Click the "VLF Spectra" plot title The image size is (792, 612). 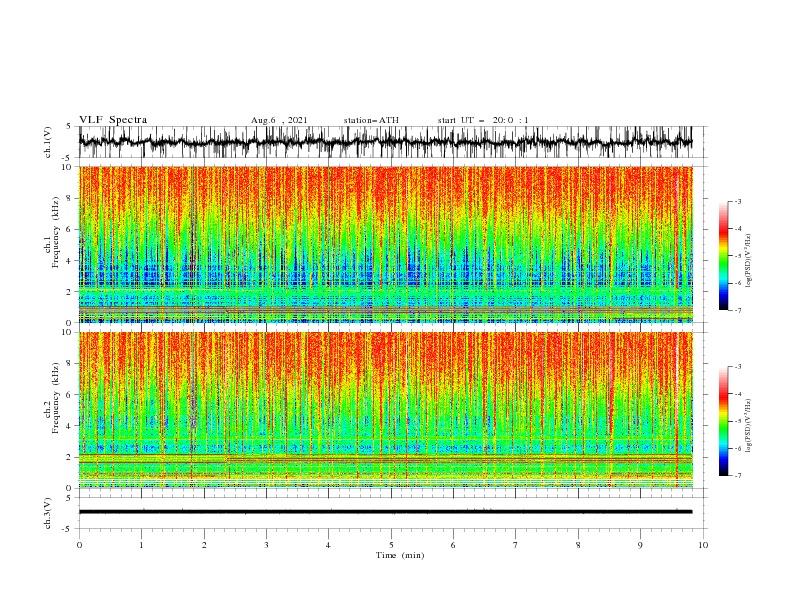click(x=113, y=120)
